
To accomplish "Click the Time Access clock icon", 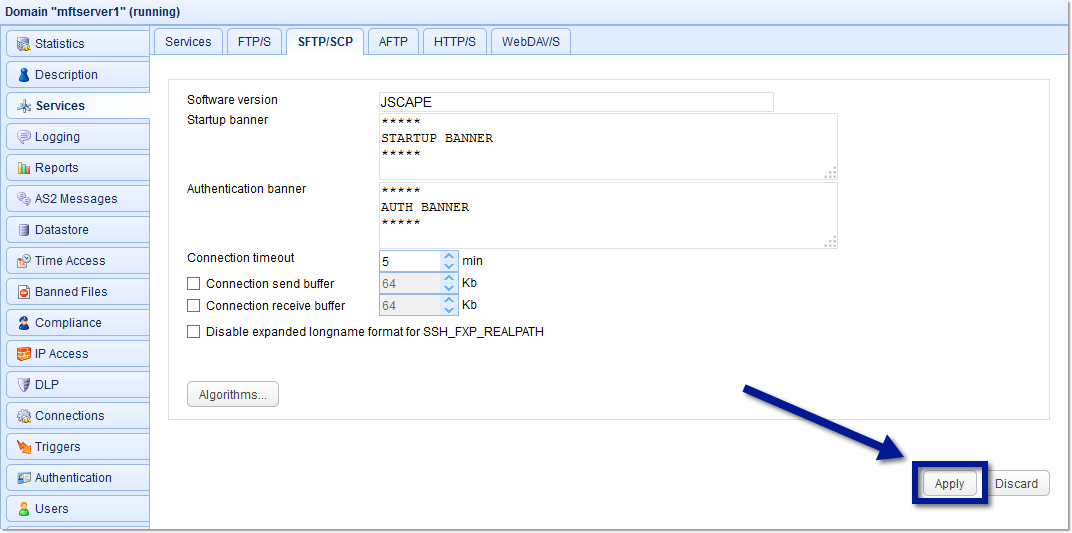I will (x=24, y=261).
